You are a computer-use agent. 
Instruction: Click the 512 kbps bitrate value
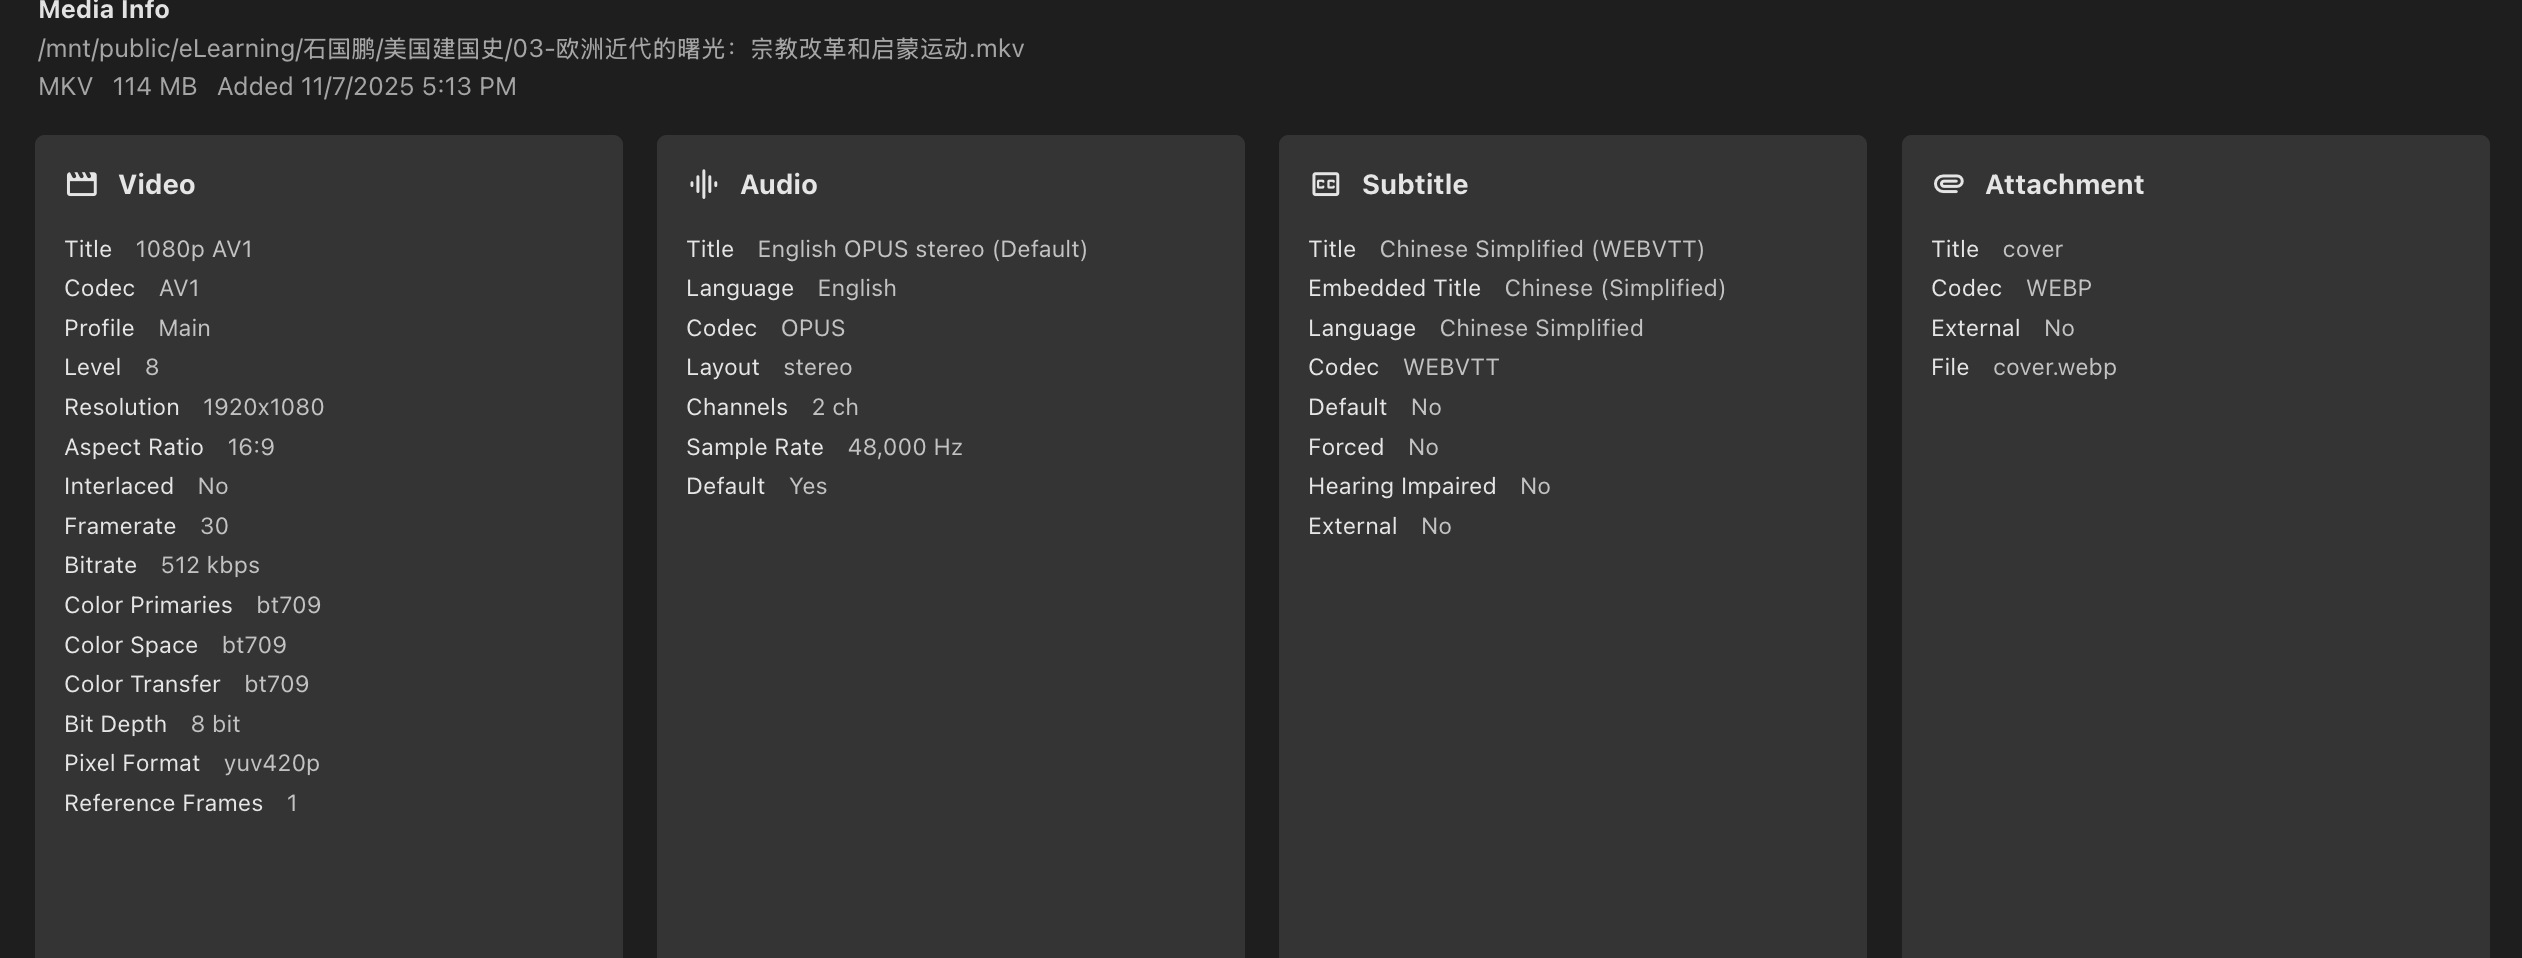210,565
